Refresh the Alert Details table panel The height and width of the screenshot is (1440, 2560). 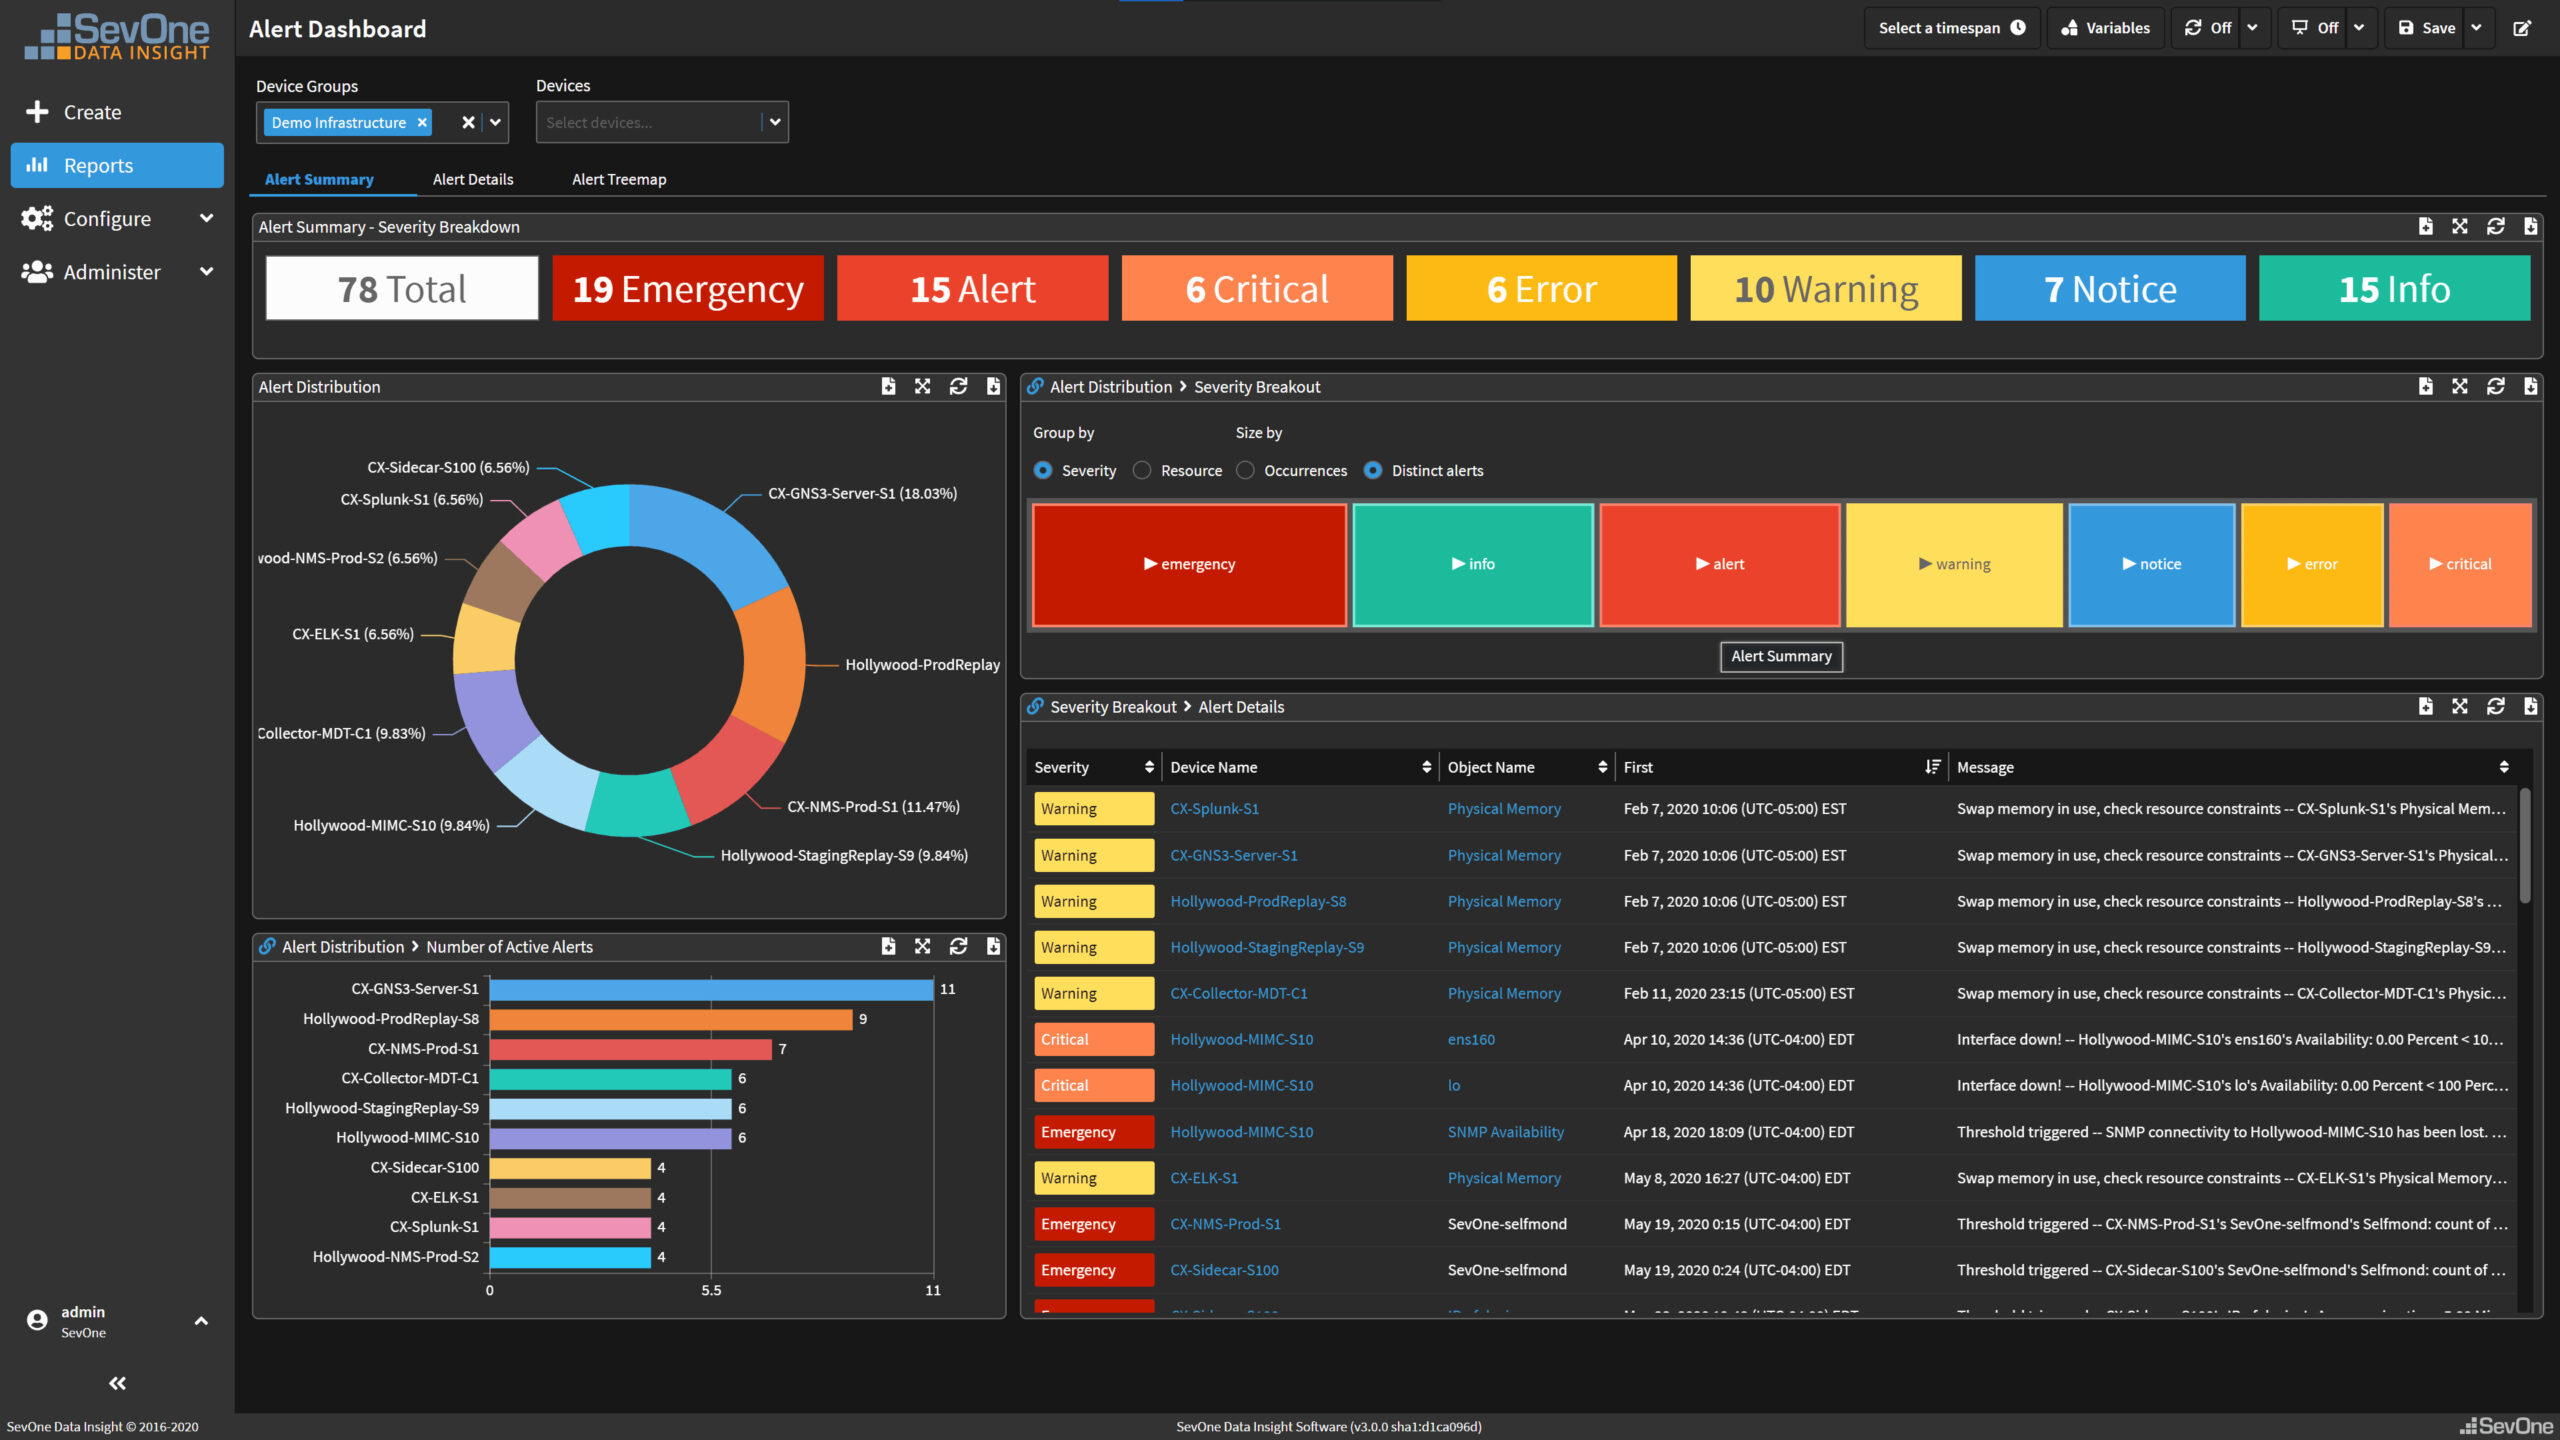(2496, 706)
